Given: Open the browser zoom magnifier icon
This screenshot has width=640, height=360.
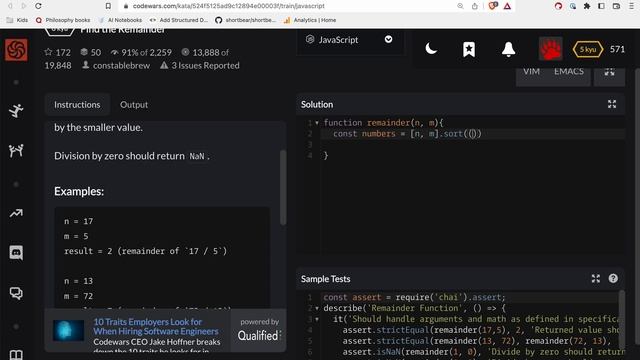Looking at the screenshot, I should tap(460, 6).
